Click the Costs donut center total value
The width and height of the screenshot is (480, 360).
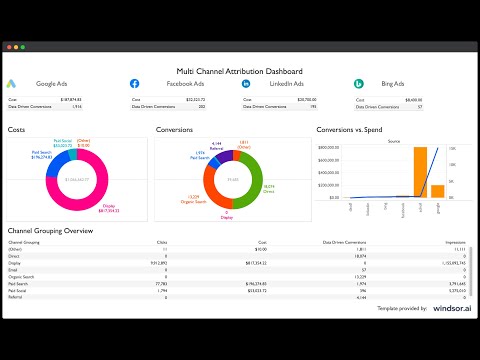(77, 180)
